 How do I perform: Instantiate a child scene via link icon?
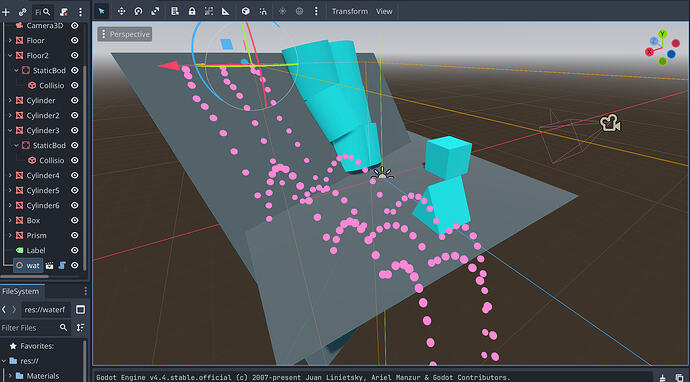click(x=22, y=12)
